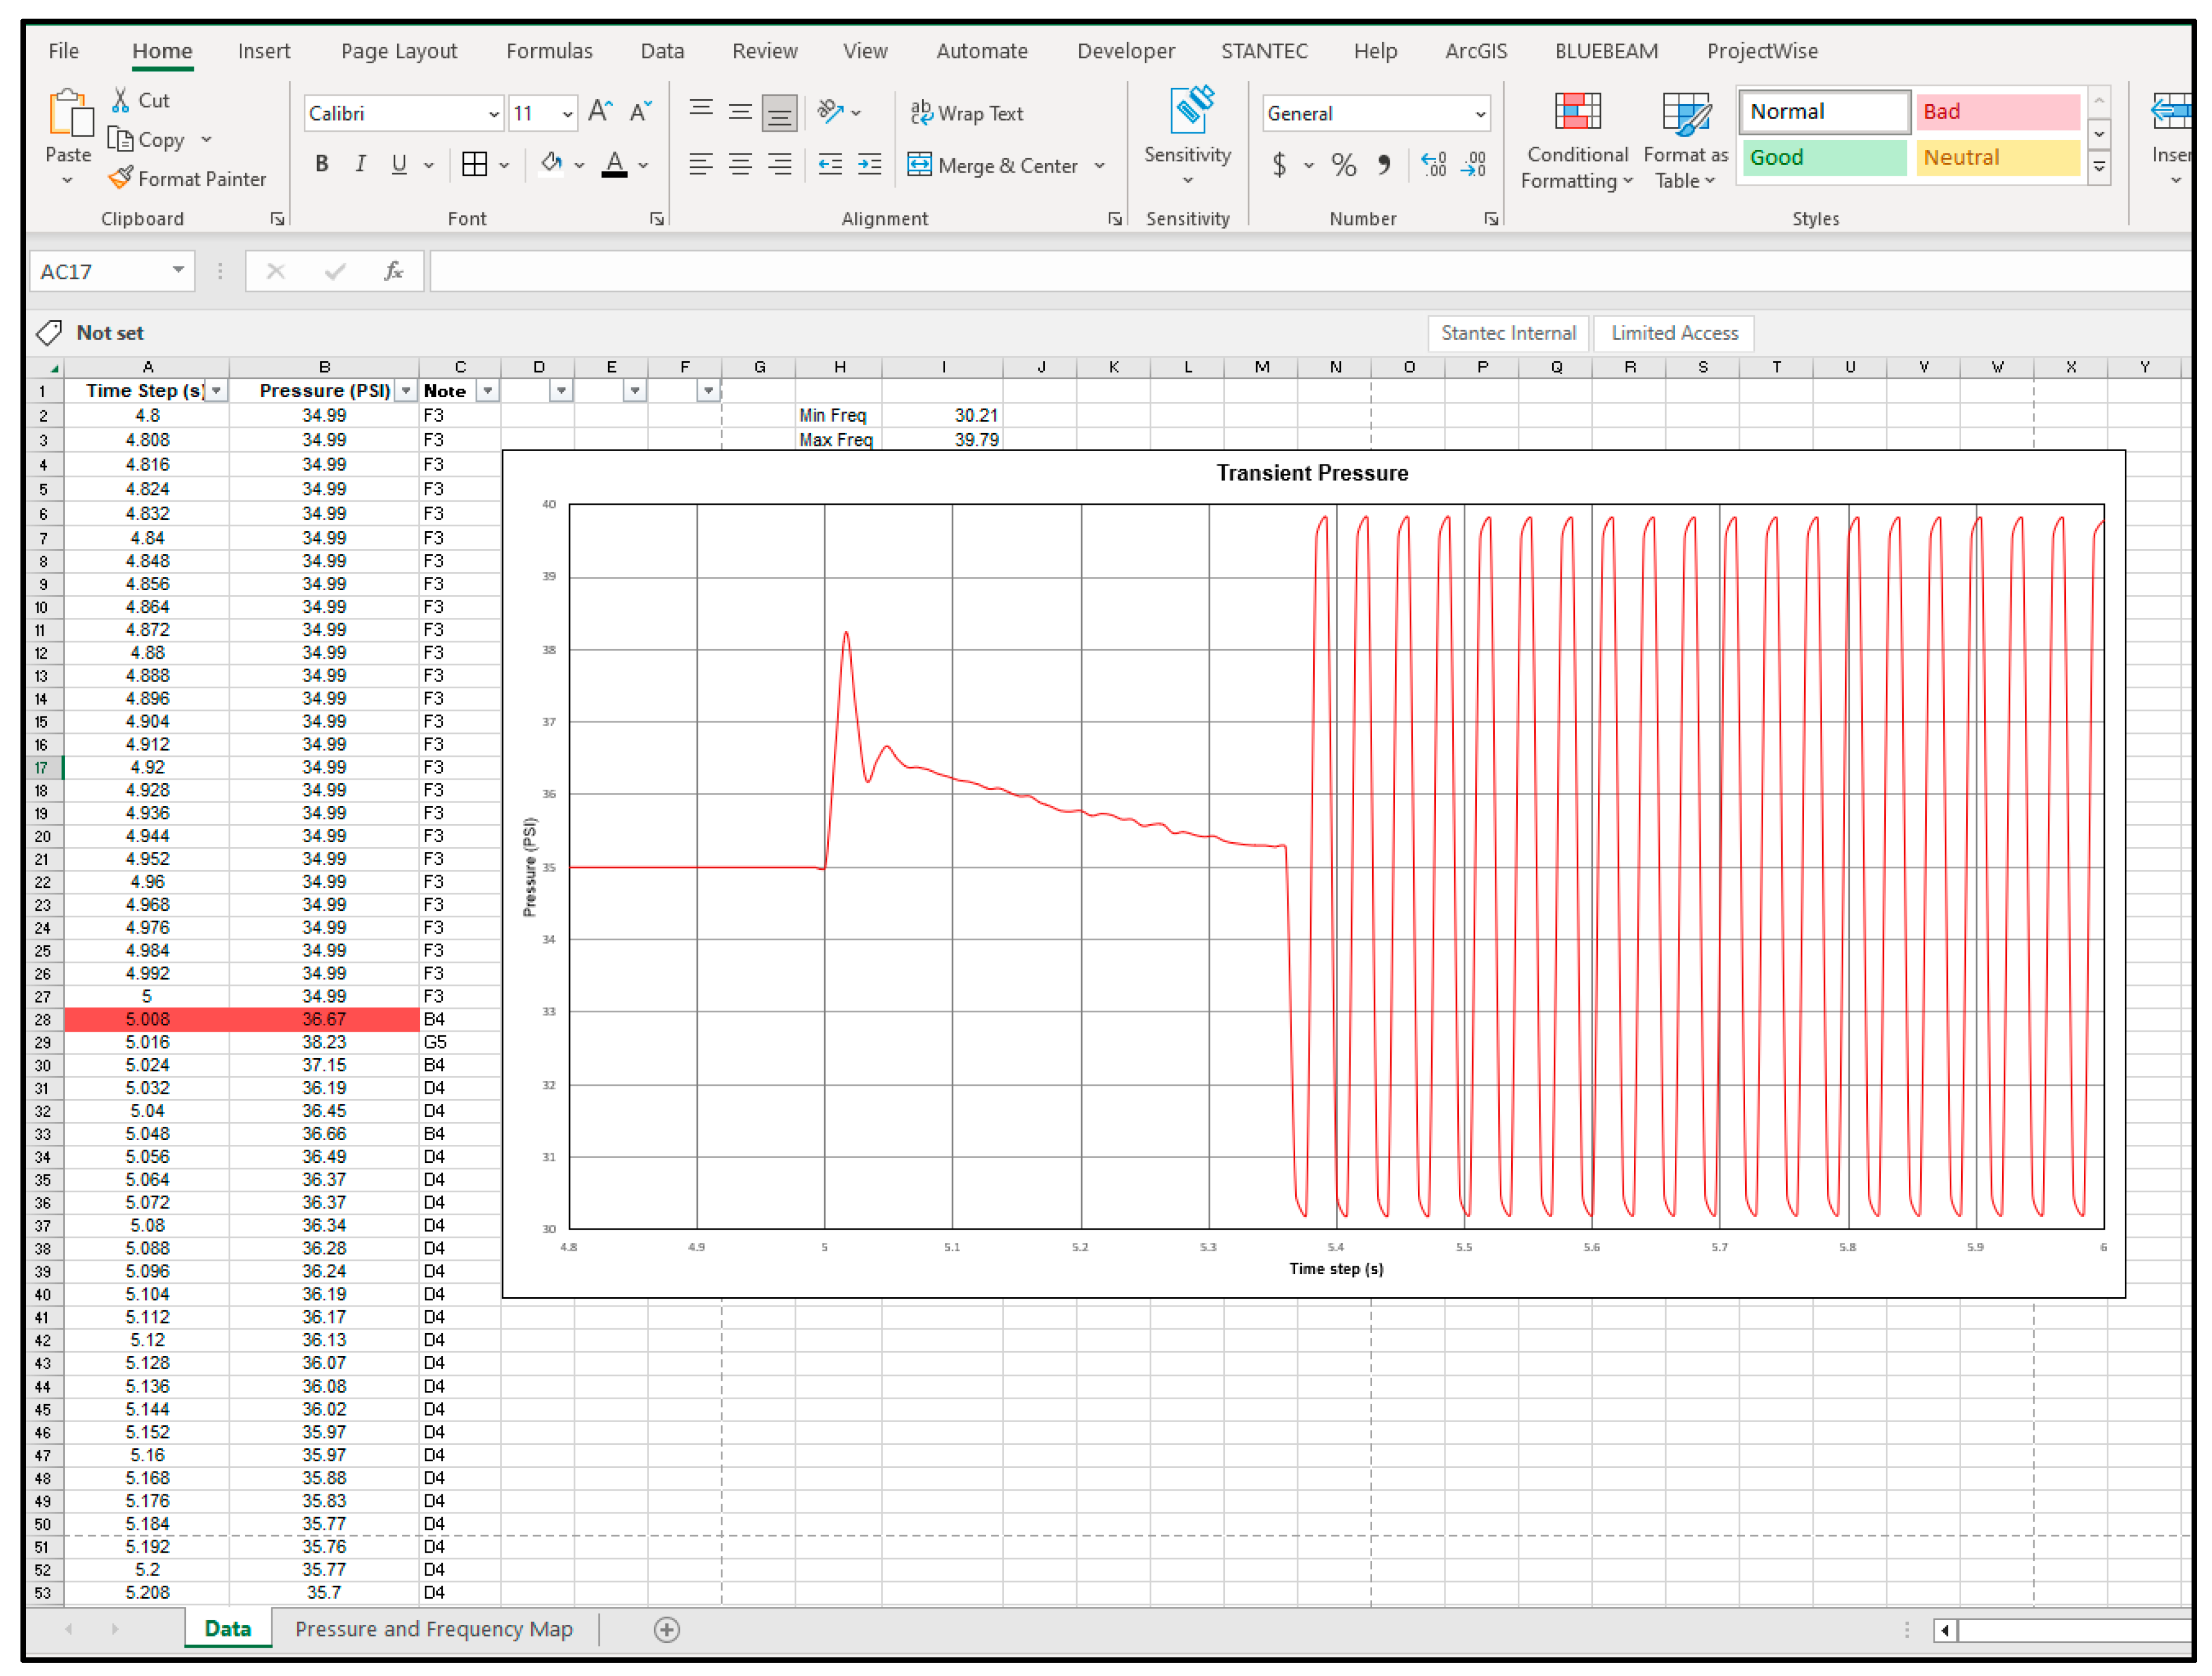Click Increase Font Size icon
The image size is (2212, 1676).
coord(599,112)
